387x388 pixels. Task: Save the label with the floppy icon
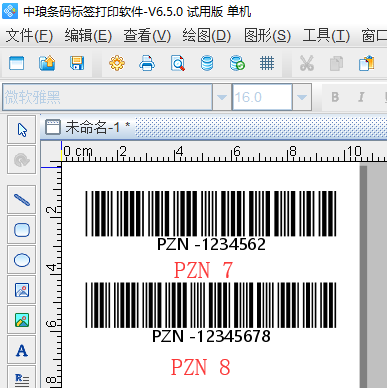77,63
